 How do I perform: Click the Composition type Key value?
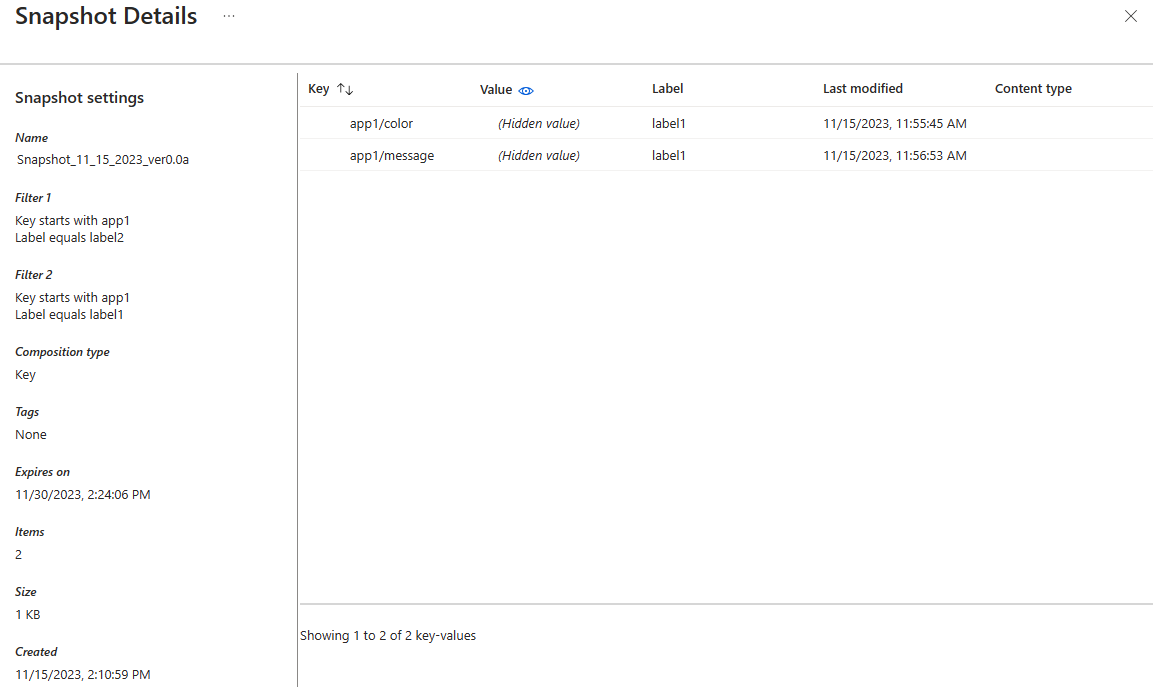[25, 374]
